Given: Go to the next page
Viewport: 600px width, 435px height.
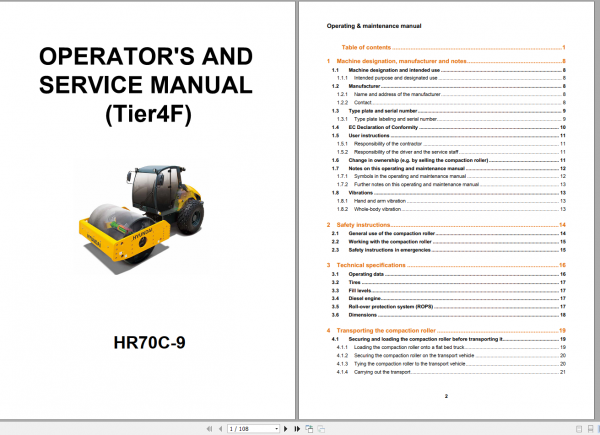Looking at the screenshot, I should (285, 429).
